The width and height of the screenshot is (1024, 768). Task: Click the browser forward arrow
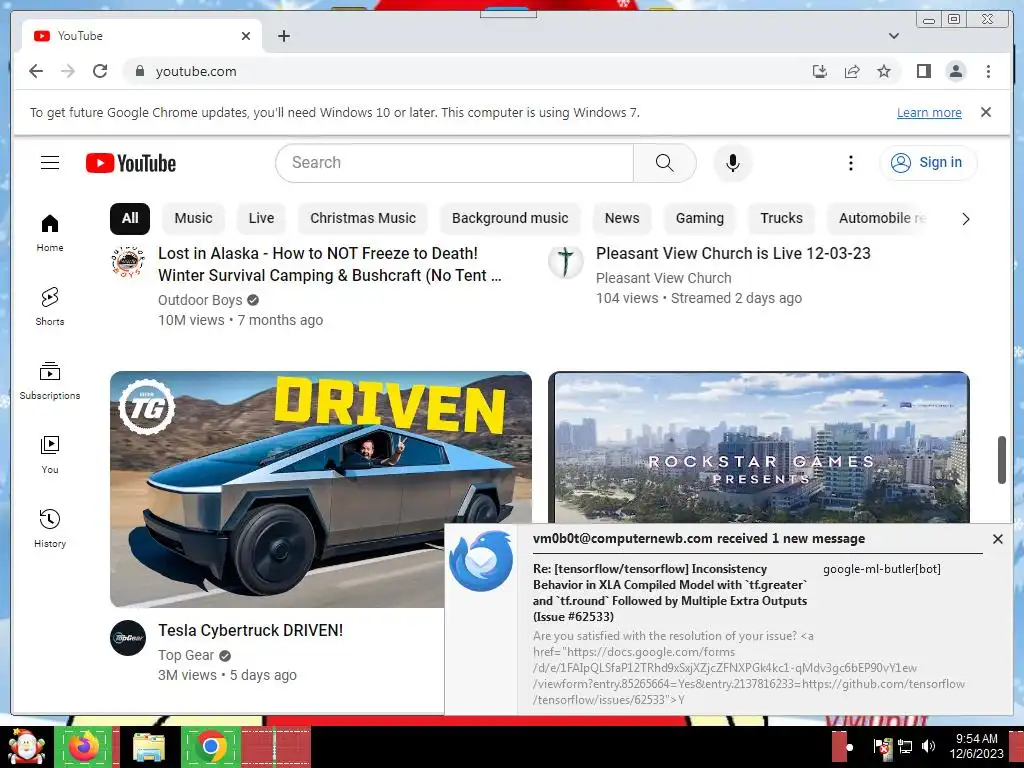coord(68,71)
